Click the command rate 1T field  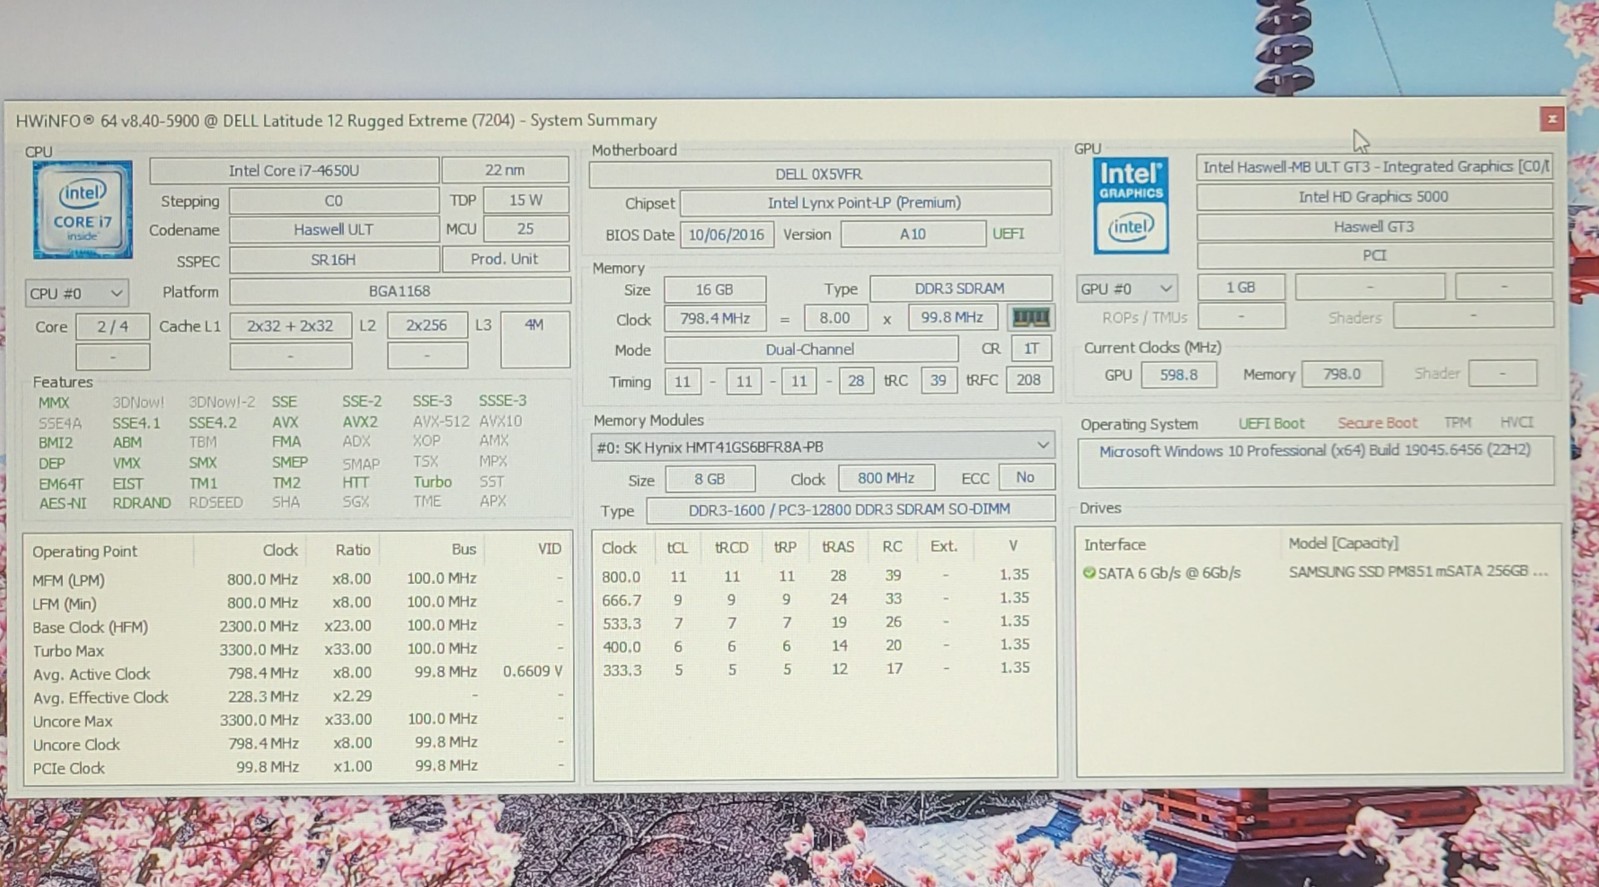click(x=1031, y=348)
